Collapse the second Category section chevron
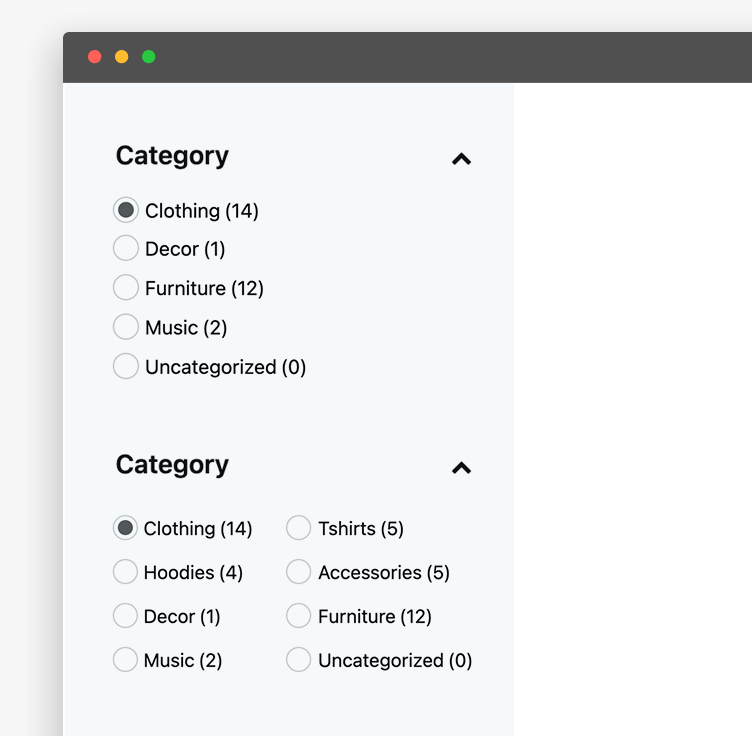This screenshot has height=736, width=752. (461, 468)
